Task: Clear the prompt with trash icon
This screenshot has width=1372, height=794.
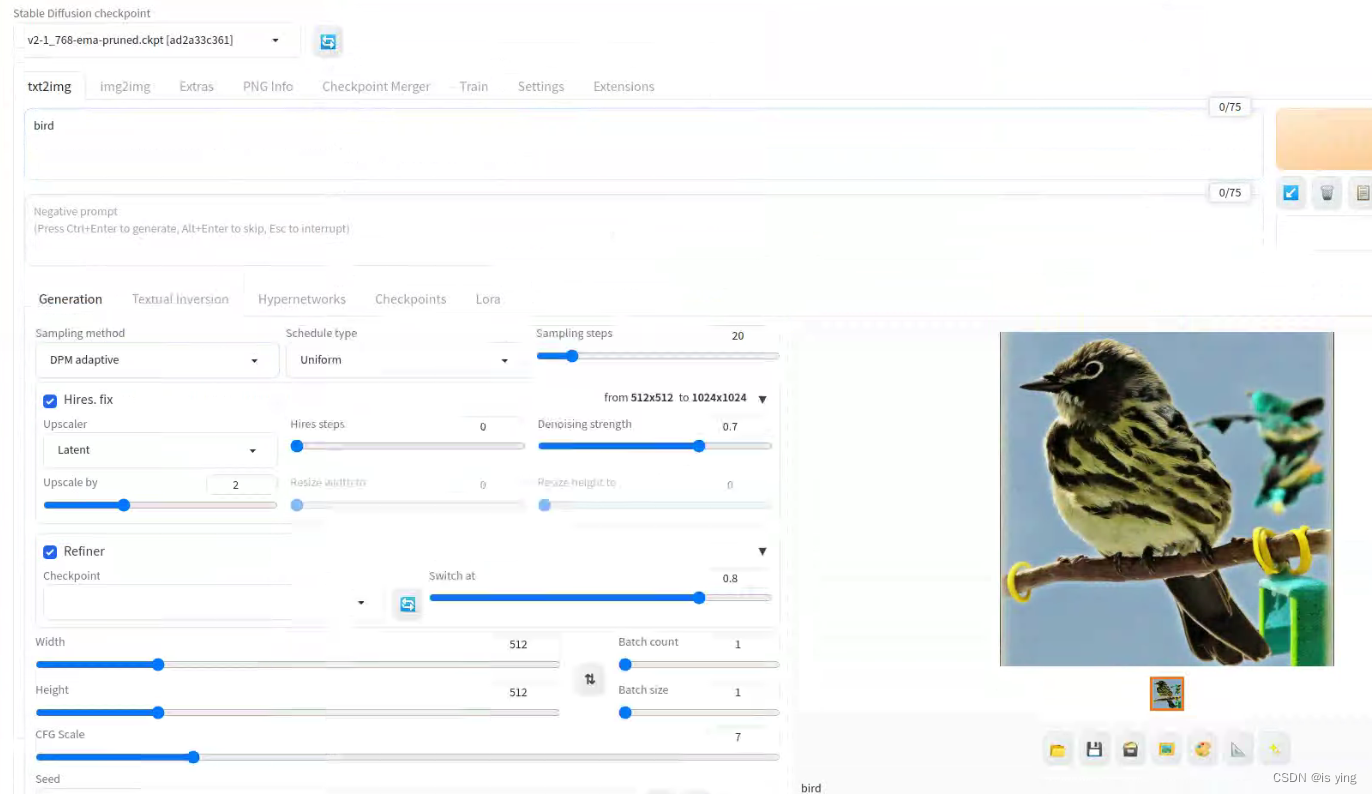Action: [1327, 193]
